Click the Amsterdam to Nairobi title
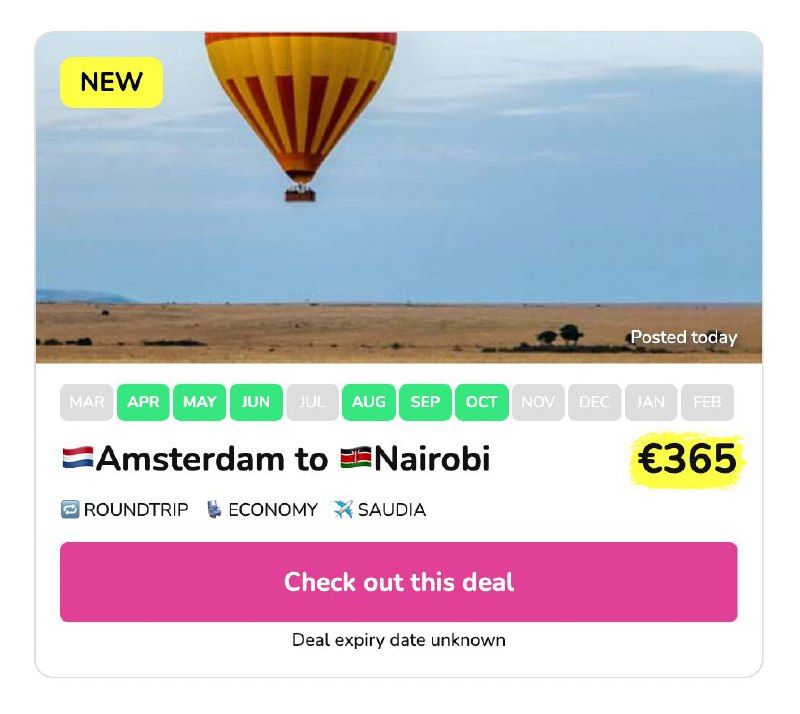 tap(276, 458)
